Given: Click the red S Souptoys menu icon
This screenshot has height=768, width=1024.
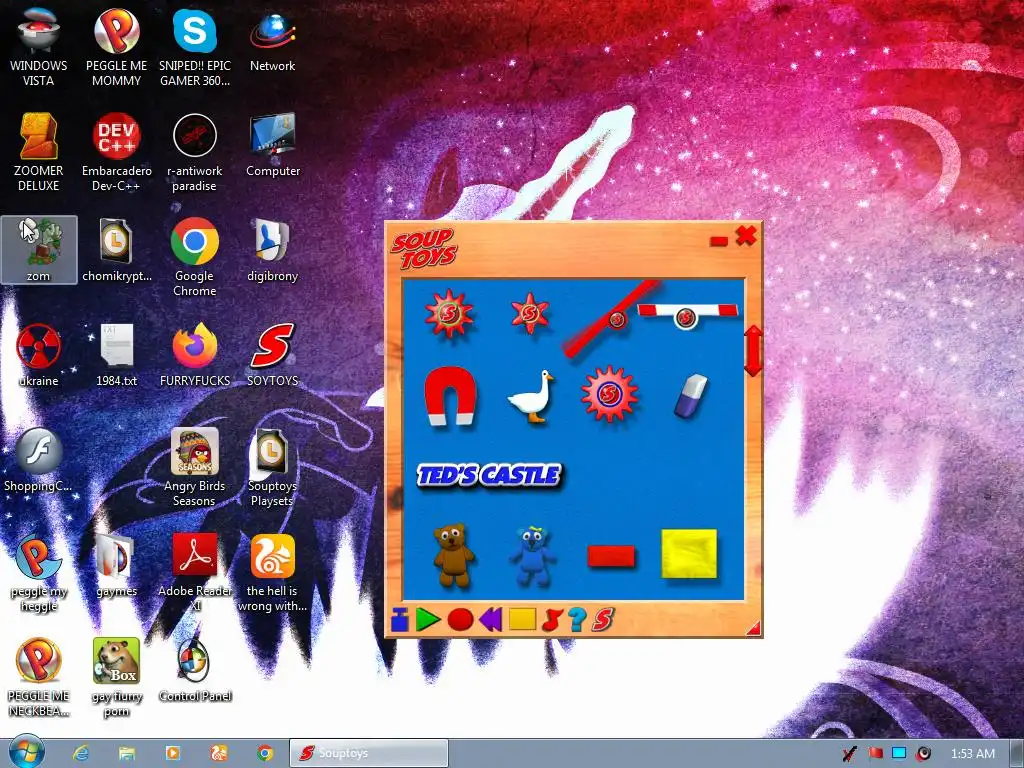Looking at the screenshot, I should pyautogui.click(x=602, y=619).
